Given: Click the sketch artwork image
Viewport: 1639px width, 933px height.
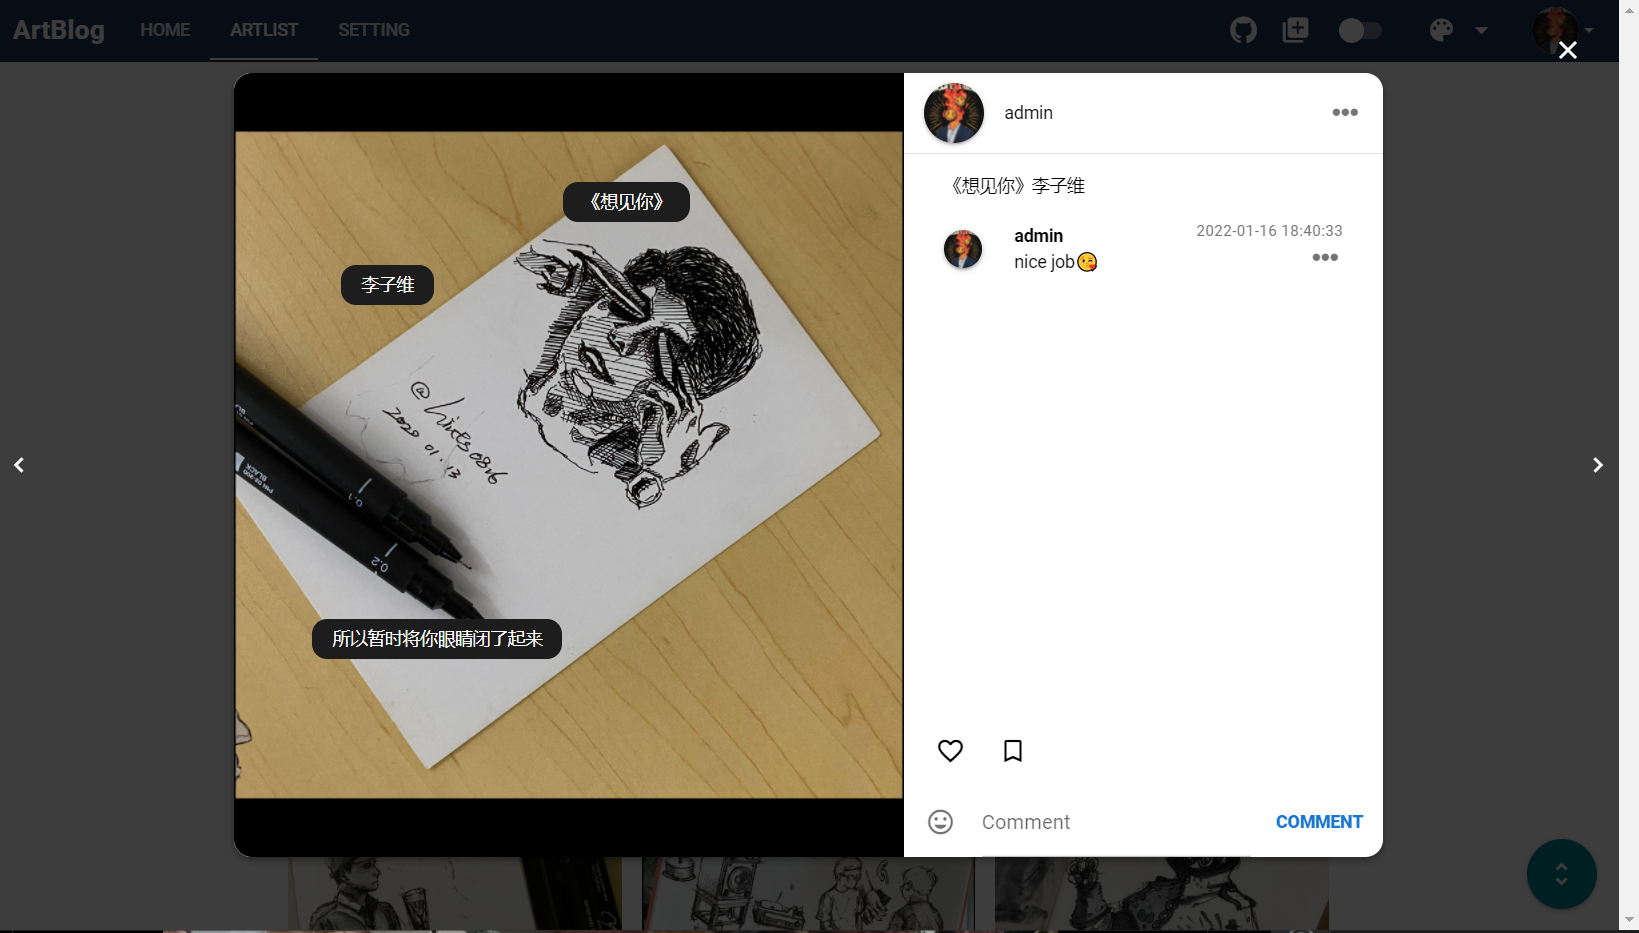Looking at the screenshot, I should point(568,465).
